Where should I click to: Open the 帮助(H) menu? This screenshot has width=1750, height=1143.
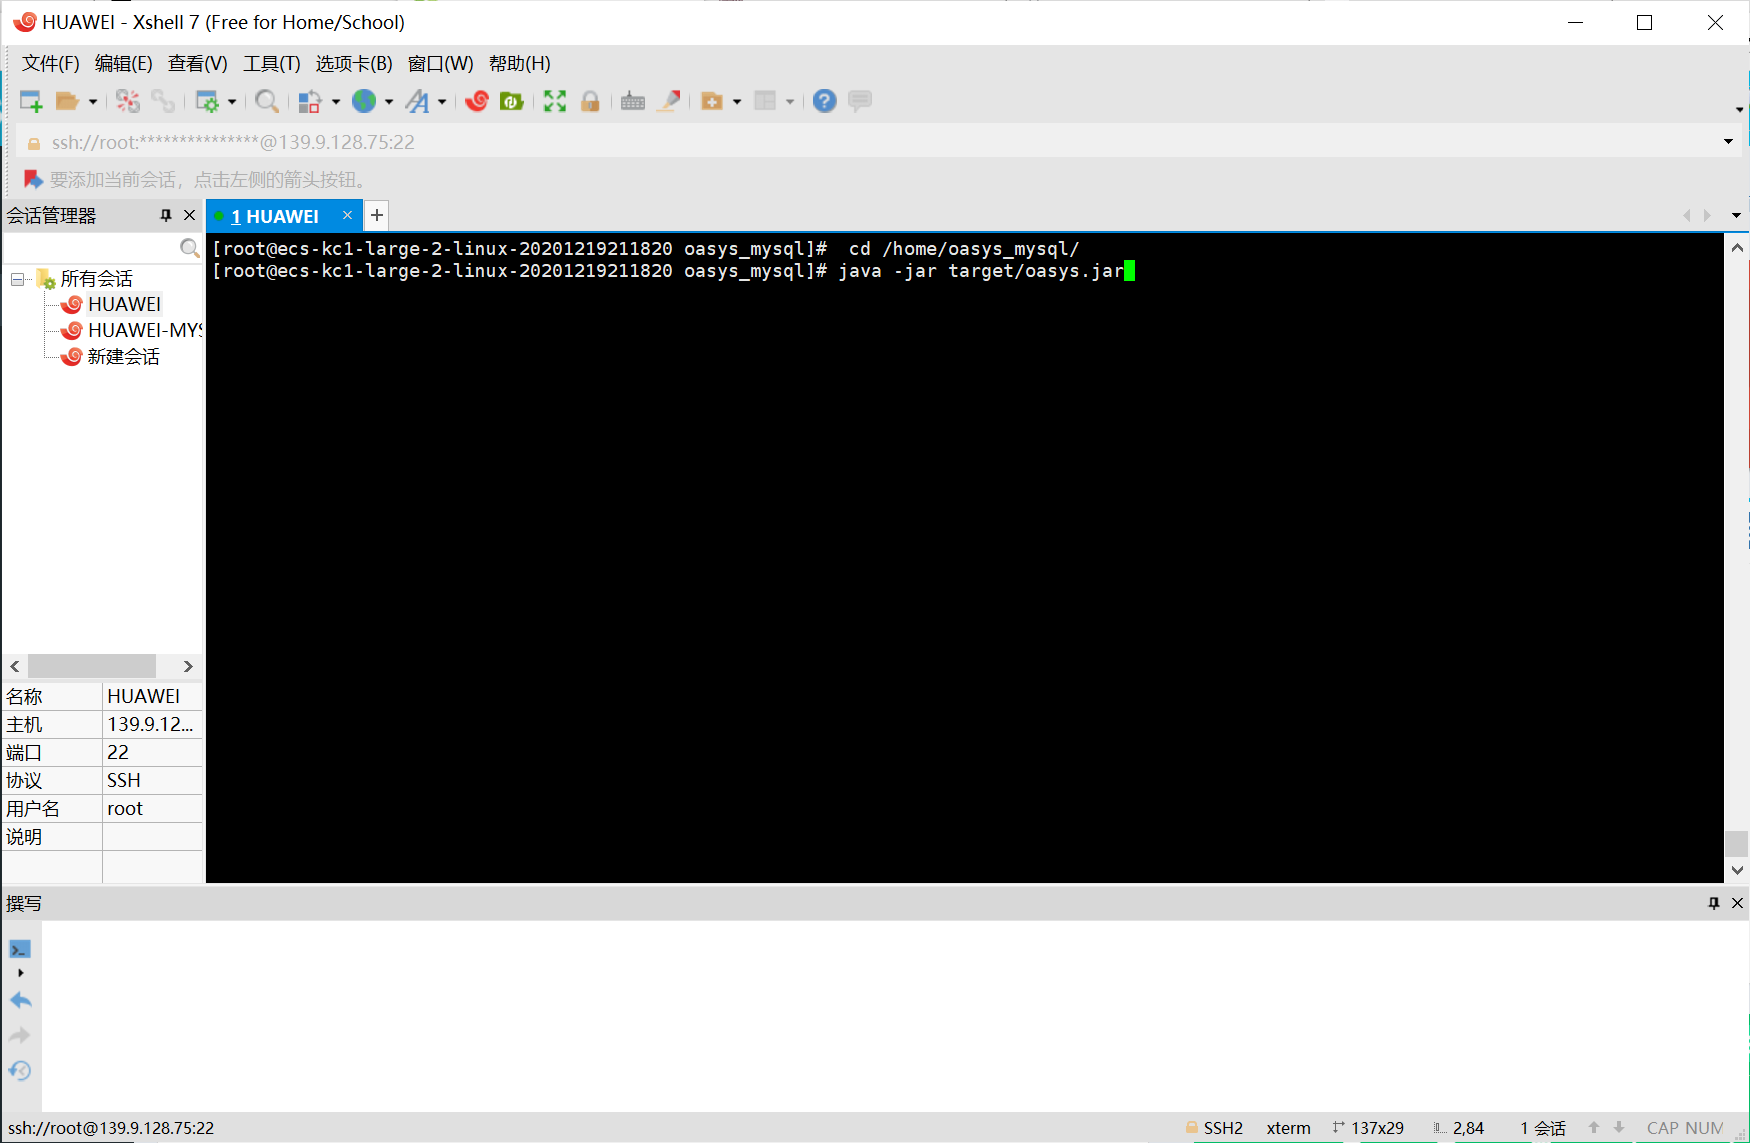[x=520, y=64]
